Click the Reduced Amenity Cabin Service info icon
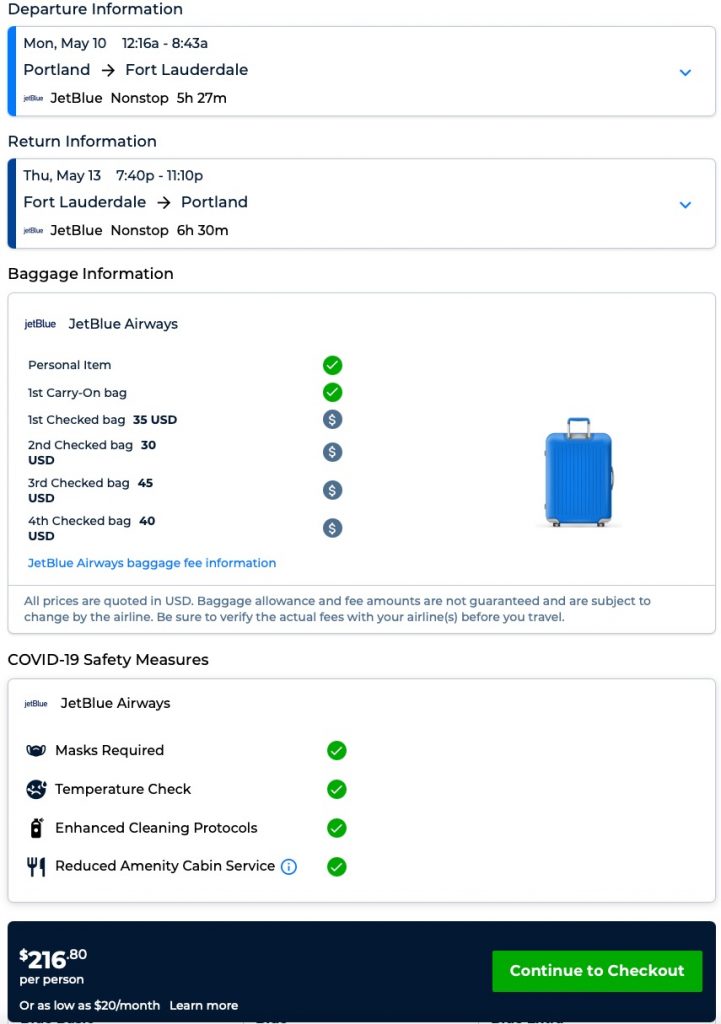Image resolution: width=721 pixels, height=1024 pixels. pyautogui.click(x=289, y=867)
